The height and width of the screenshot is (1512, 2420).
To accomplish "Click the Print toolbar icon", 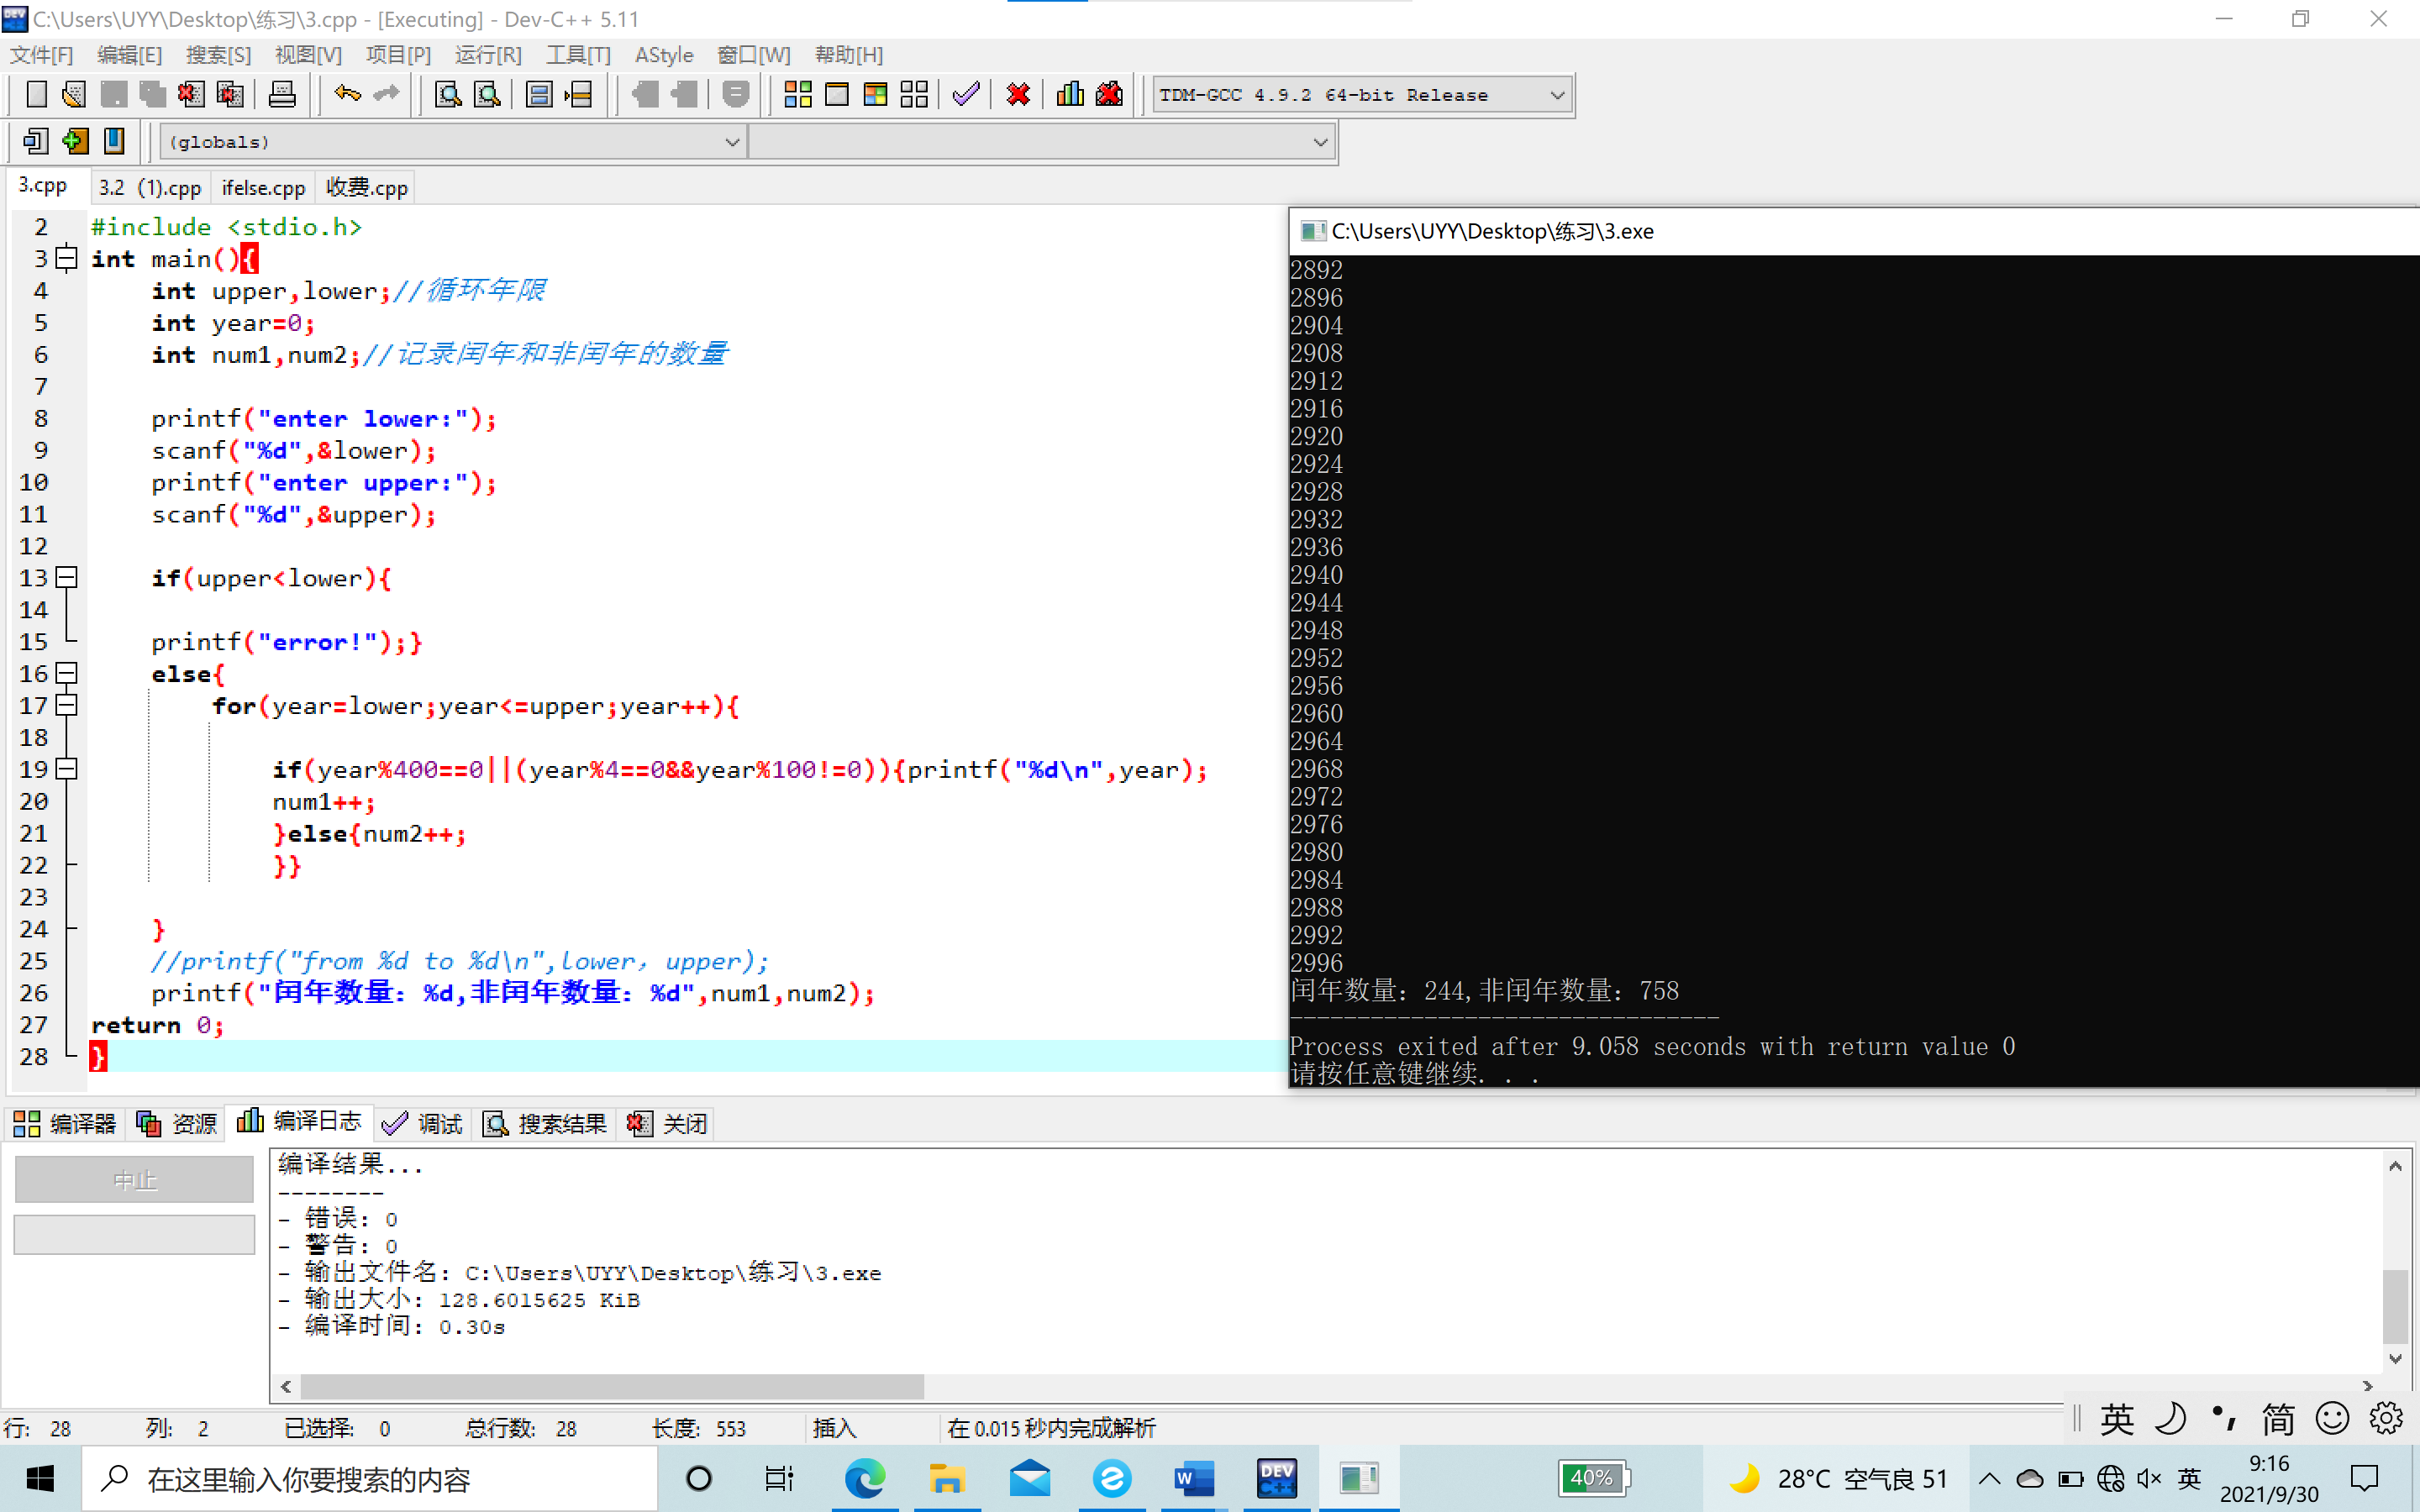I will click(x=282, y=95).
